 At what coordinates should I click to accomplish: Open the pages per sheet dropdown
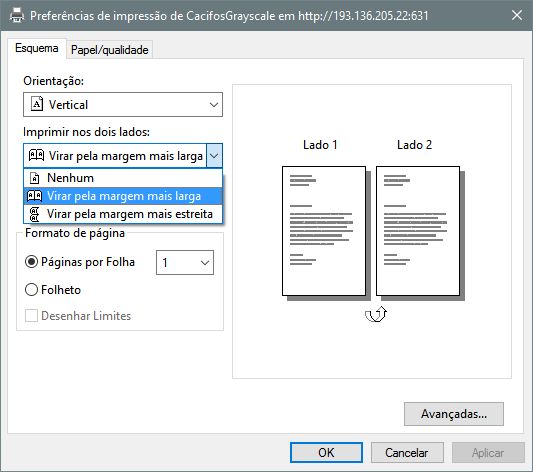tap(185, 262)
